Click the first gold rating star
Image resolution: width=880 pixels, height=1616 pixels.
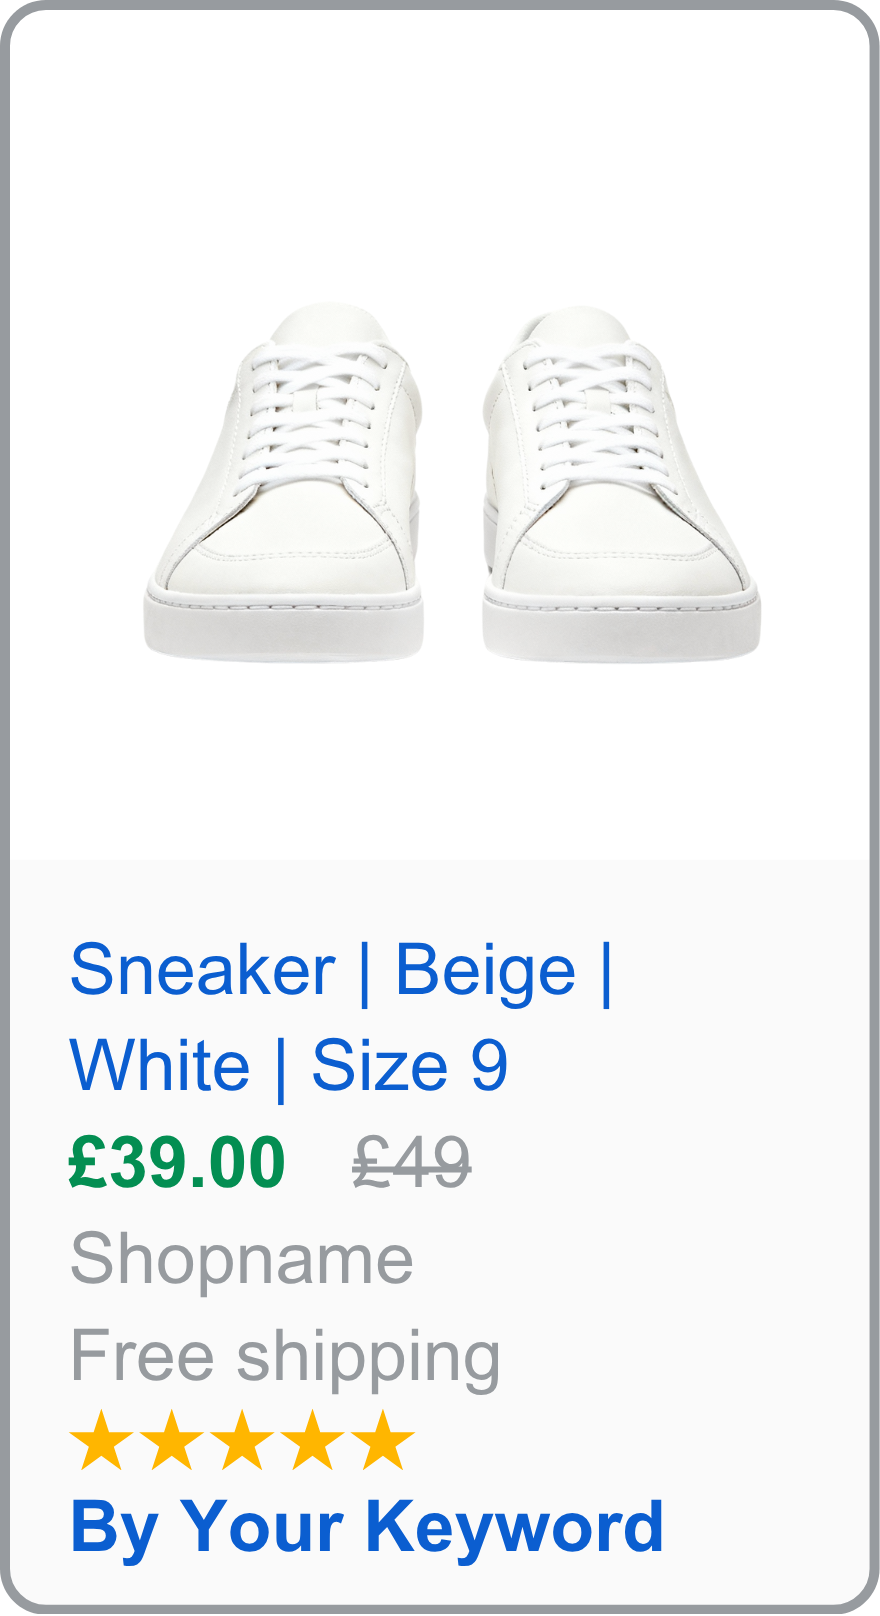coord(101,1441)
